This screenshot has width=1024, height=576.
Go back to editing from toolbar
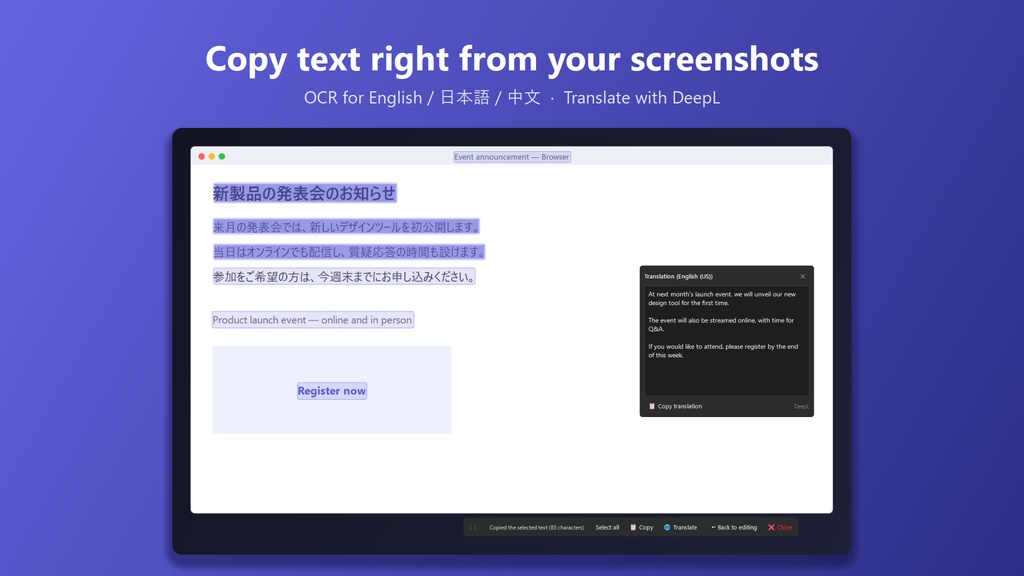point(733,527)
